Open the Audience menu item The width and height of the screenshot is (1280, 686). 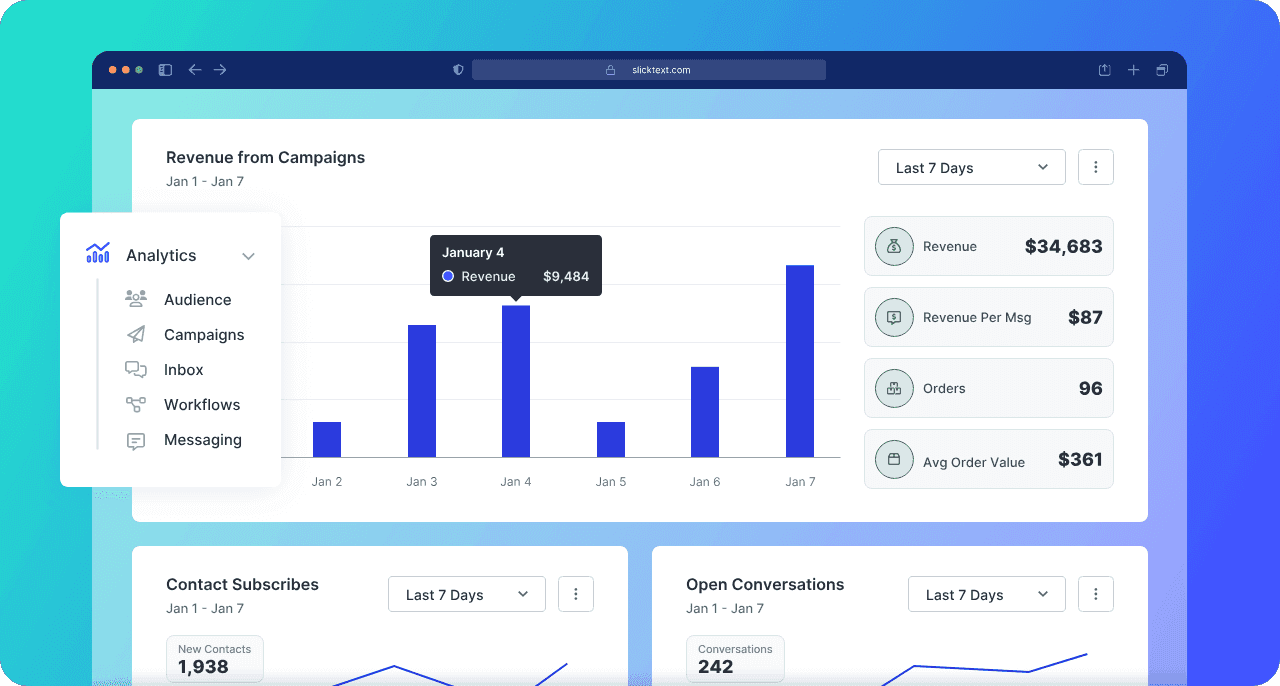pyautogui.click(x=197, y=299)
